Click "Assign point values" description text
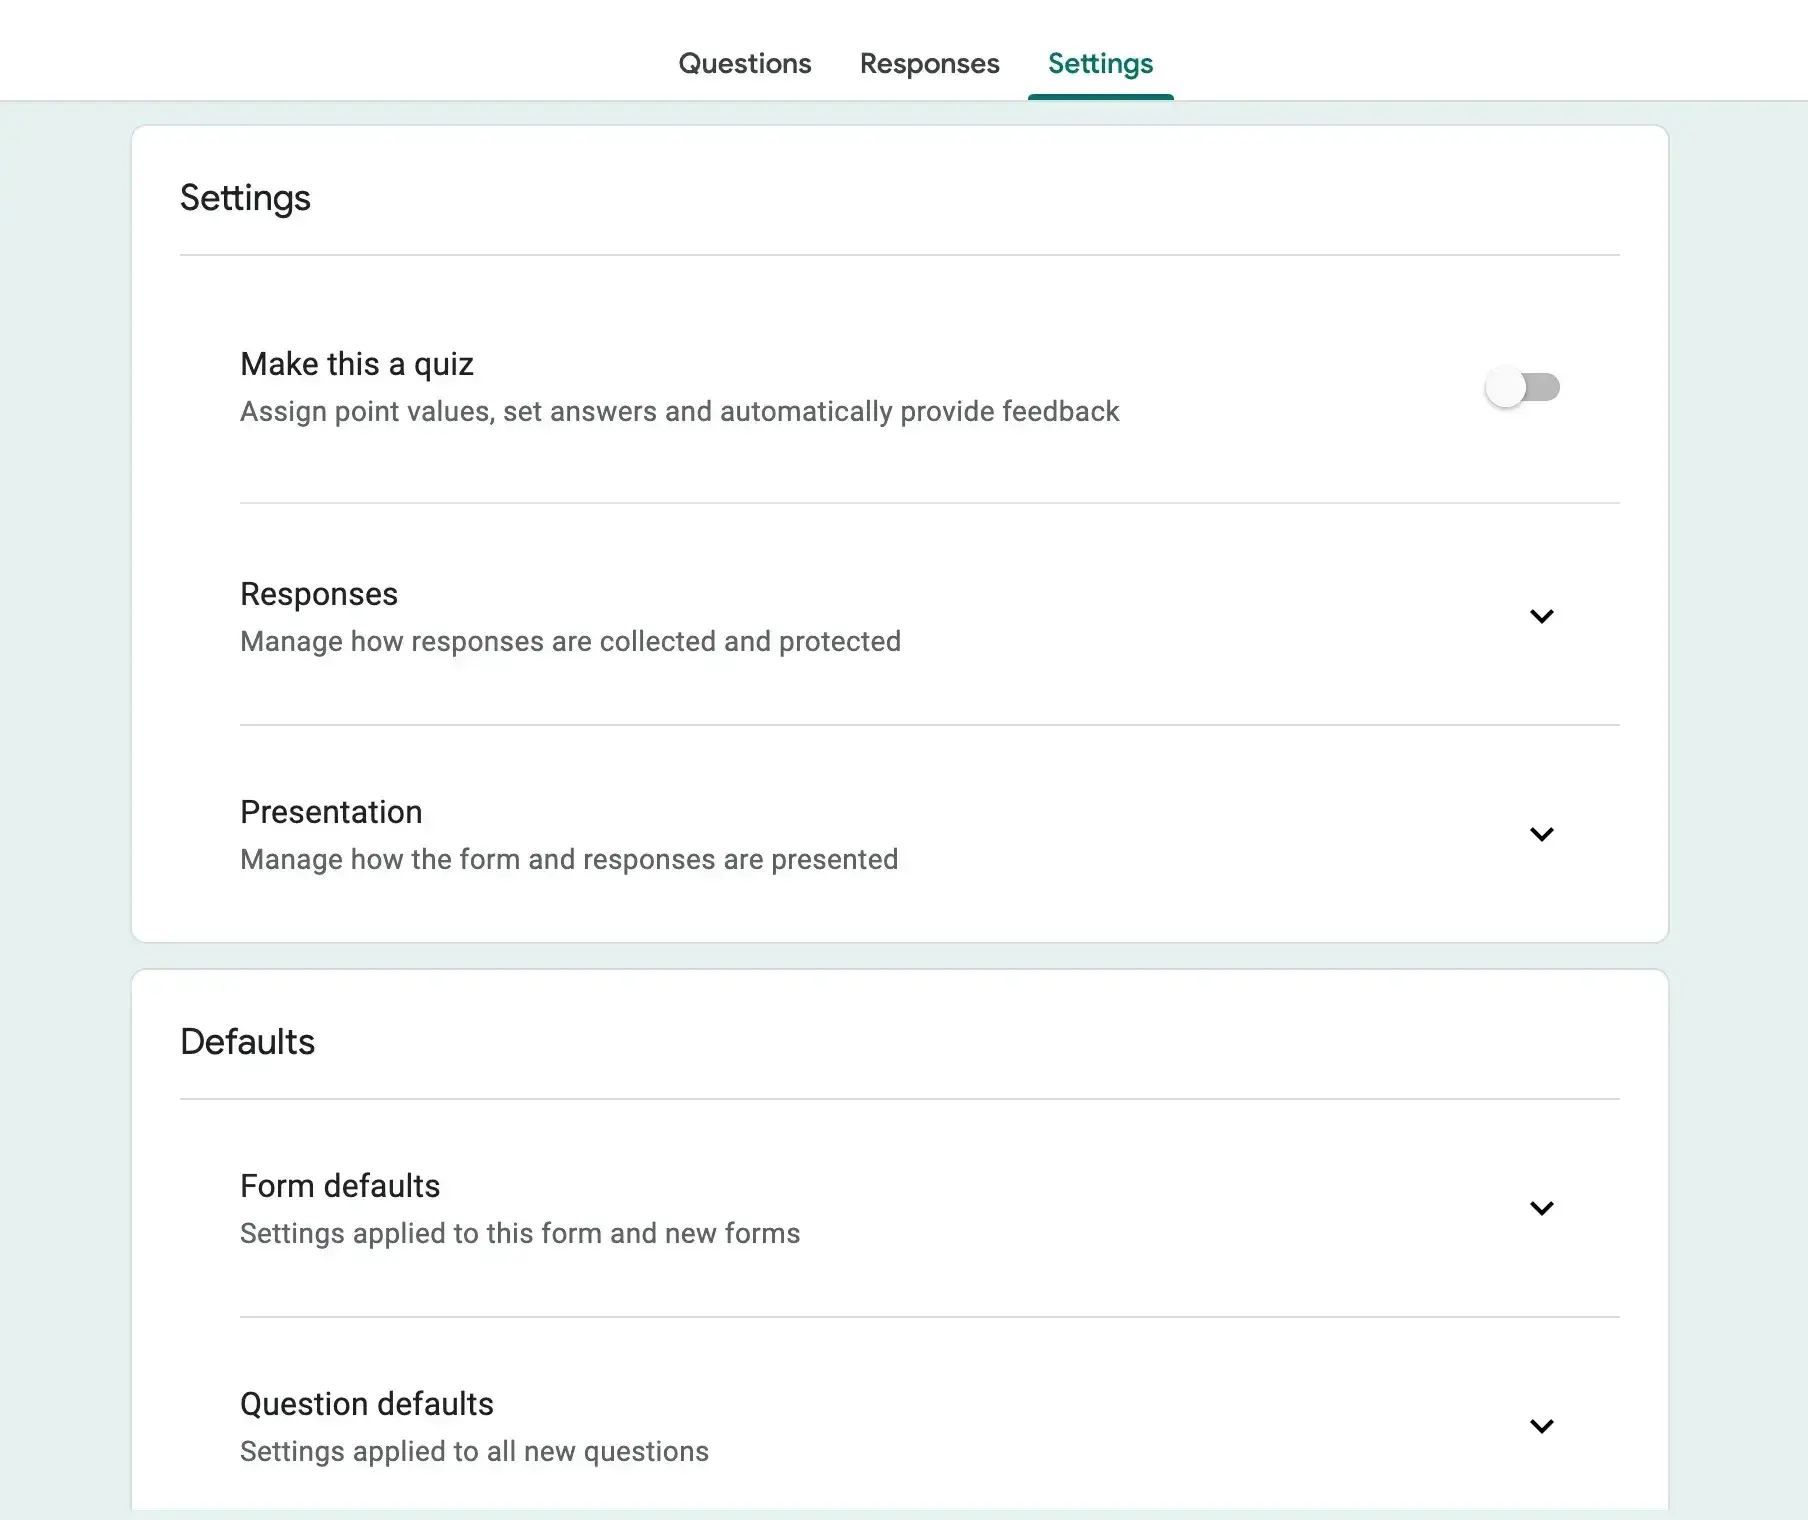This screenshot has width=1808, height=1520. click(679, 411)
